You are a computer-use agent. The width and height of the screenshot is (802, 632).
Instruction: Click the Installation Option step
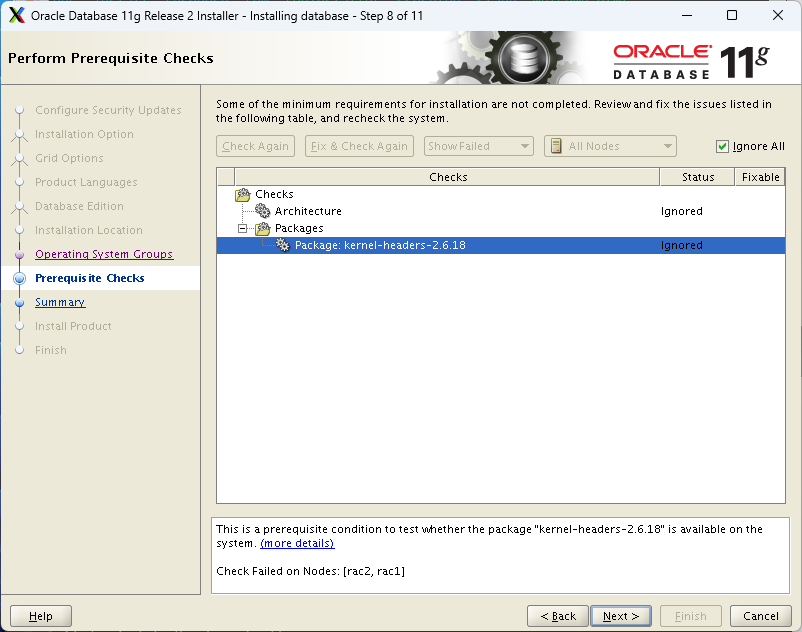[84, 134]
